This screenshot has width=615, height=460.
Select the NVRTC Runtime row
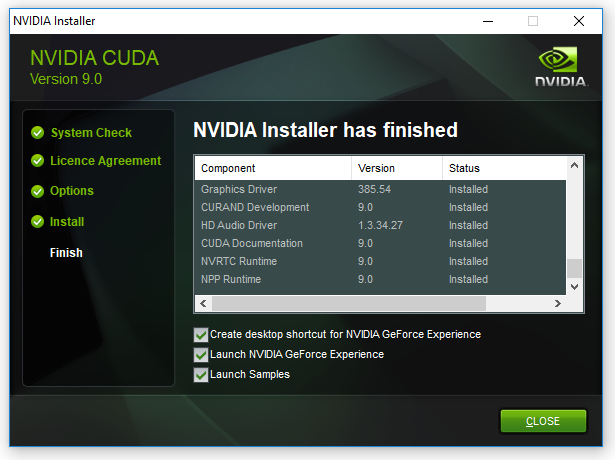[380, 262]
